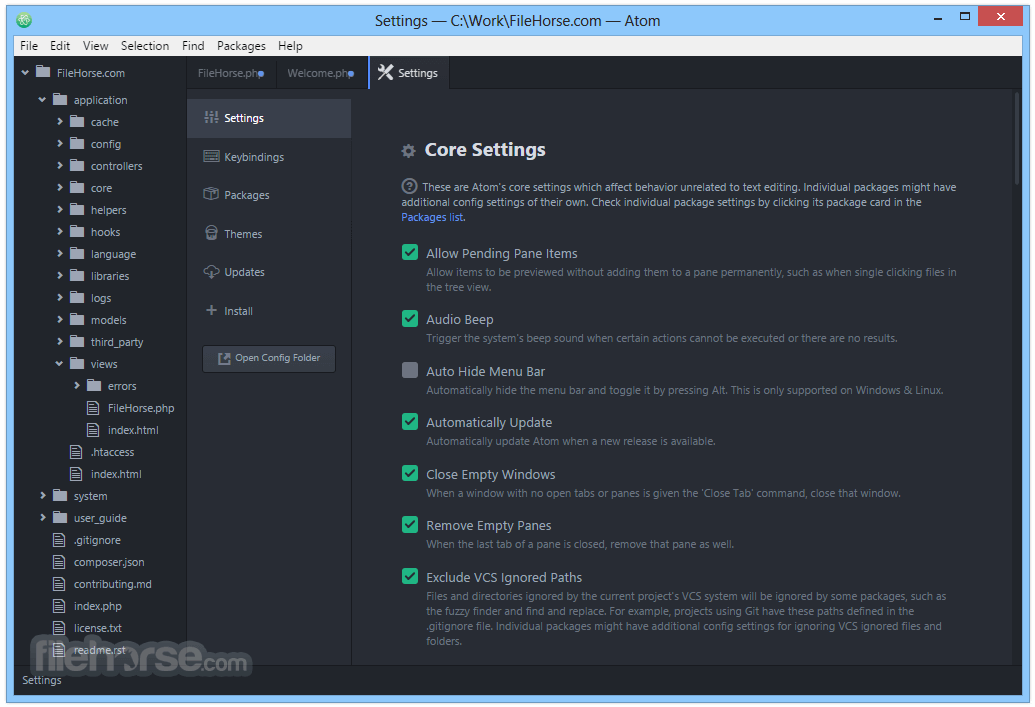Uncheck the Audio Beep checkbox
Image resolution: width=1035 pixels, height=707 pixels.
410,318
